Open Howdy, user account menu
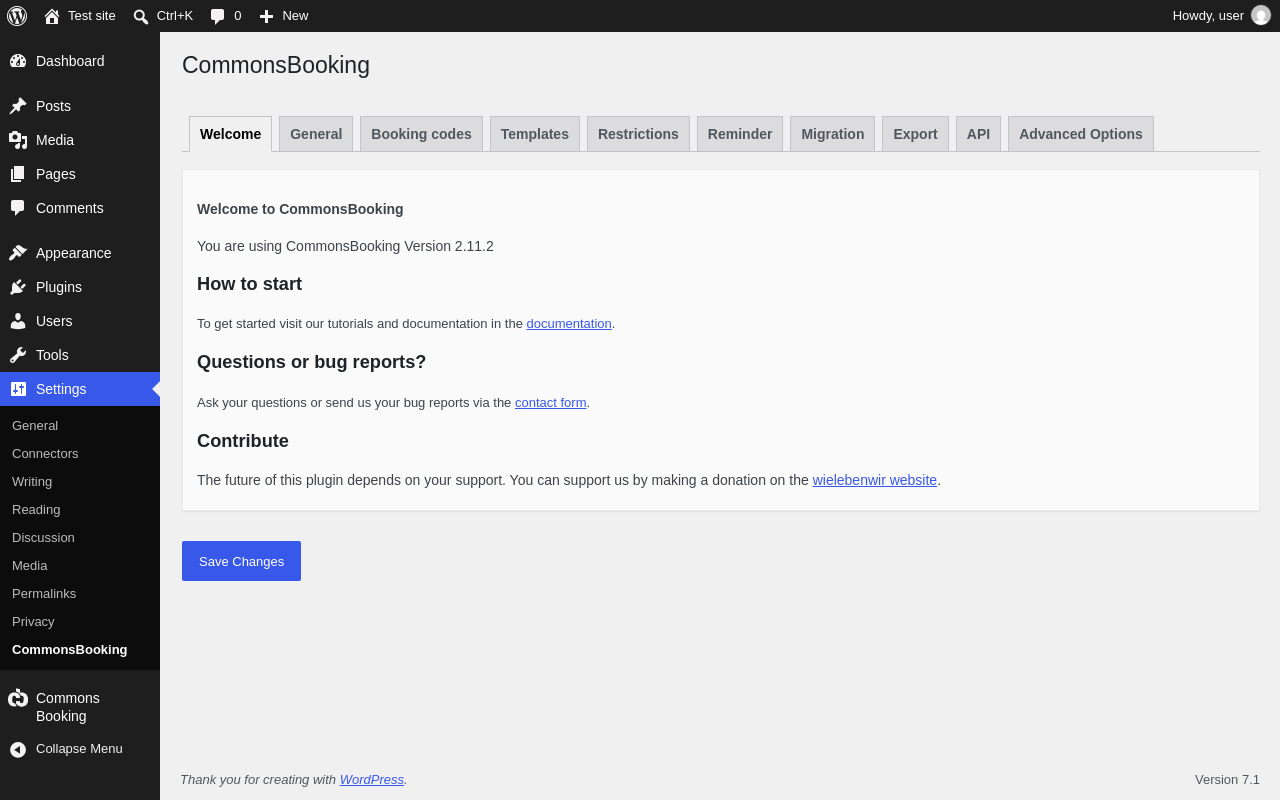 (1221, 15)
